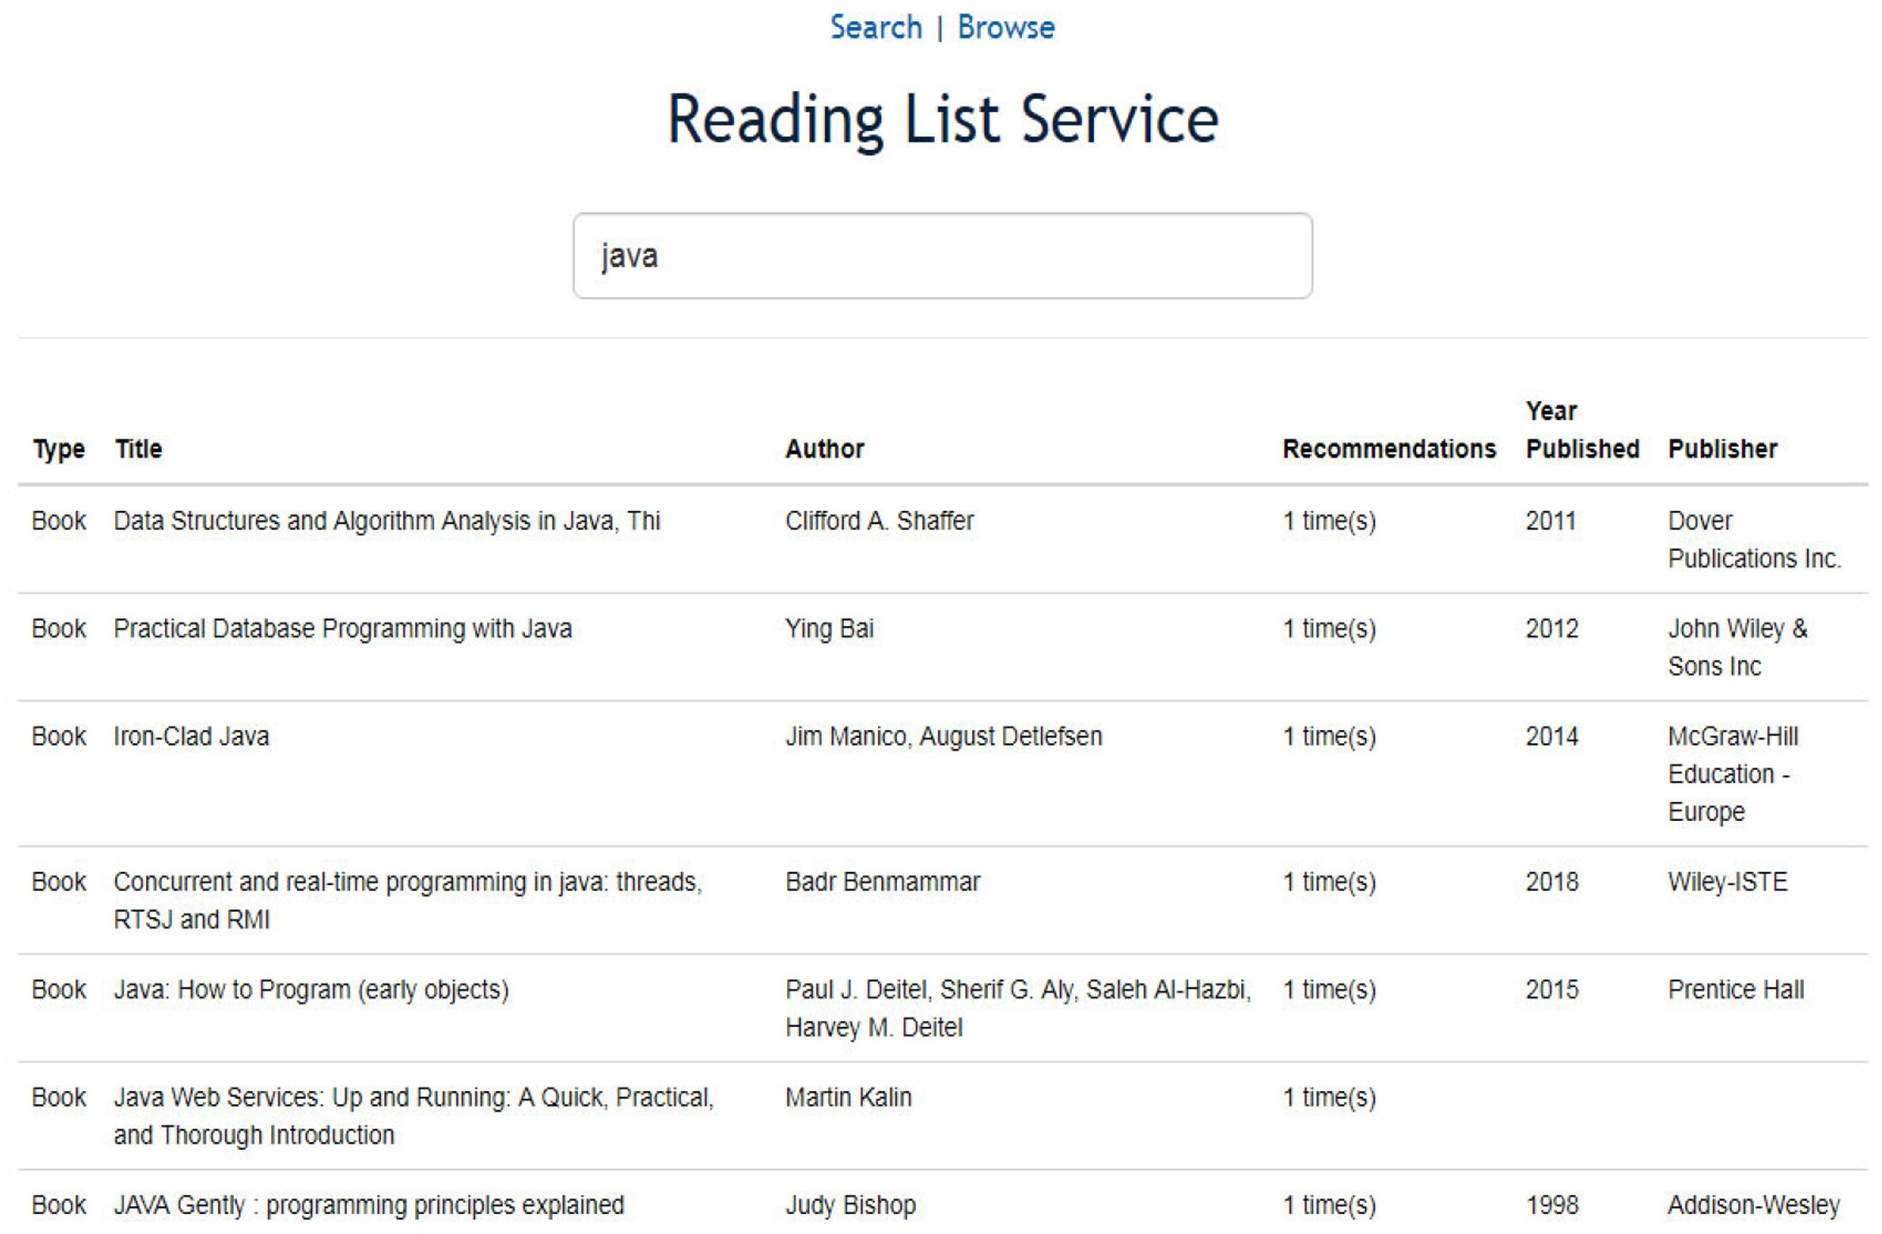1882x1234 pixels.
Task: Select JAVA Gently programming principles title
Action: coord(368,1206)
